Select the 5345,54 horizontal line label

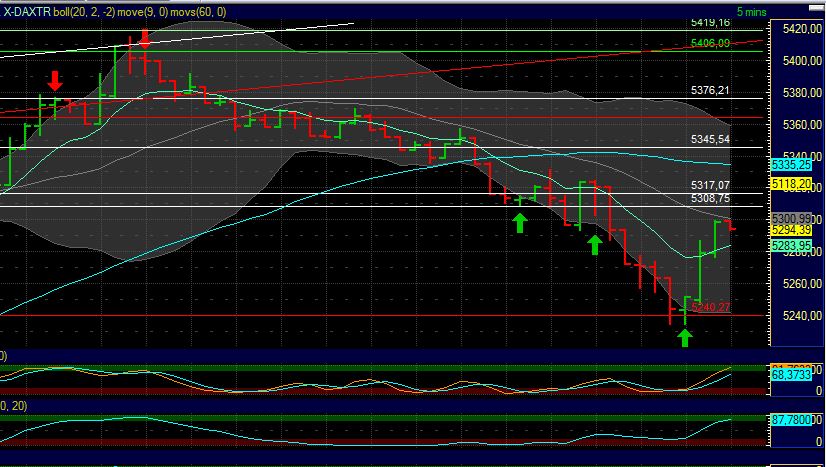(x=709, y=139)
